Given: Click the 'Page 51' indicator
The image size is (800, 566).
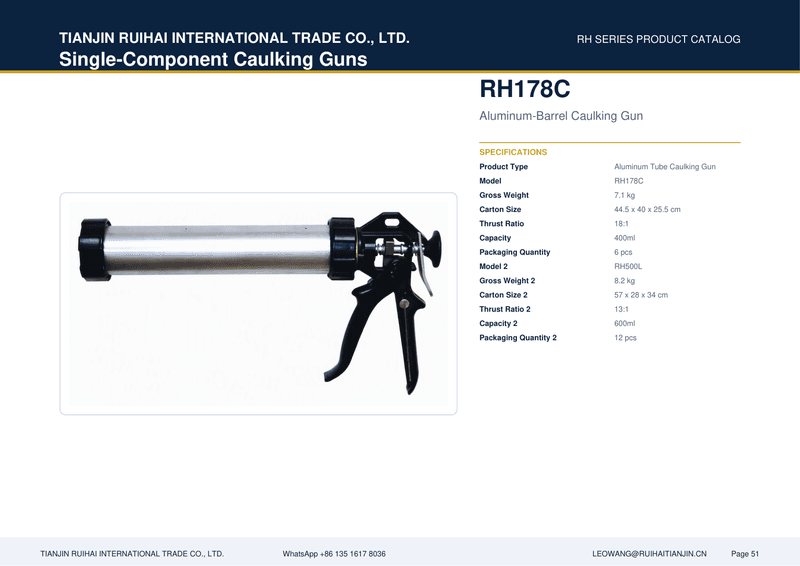Looking at the screenshot, I should point(745,554).
